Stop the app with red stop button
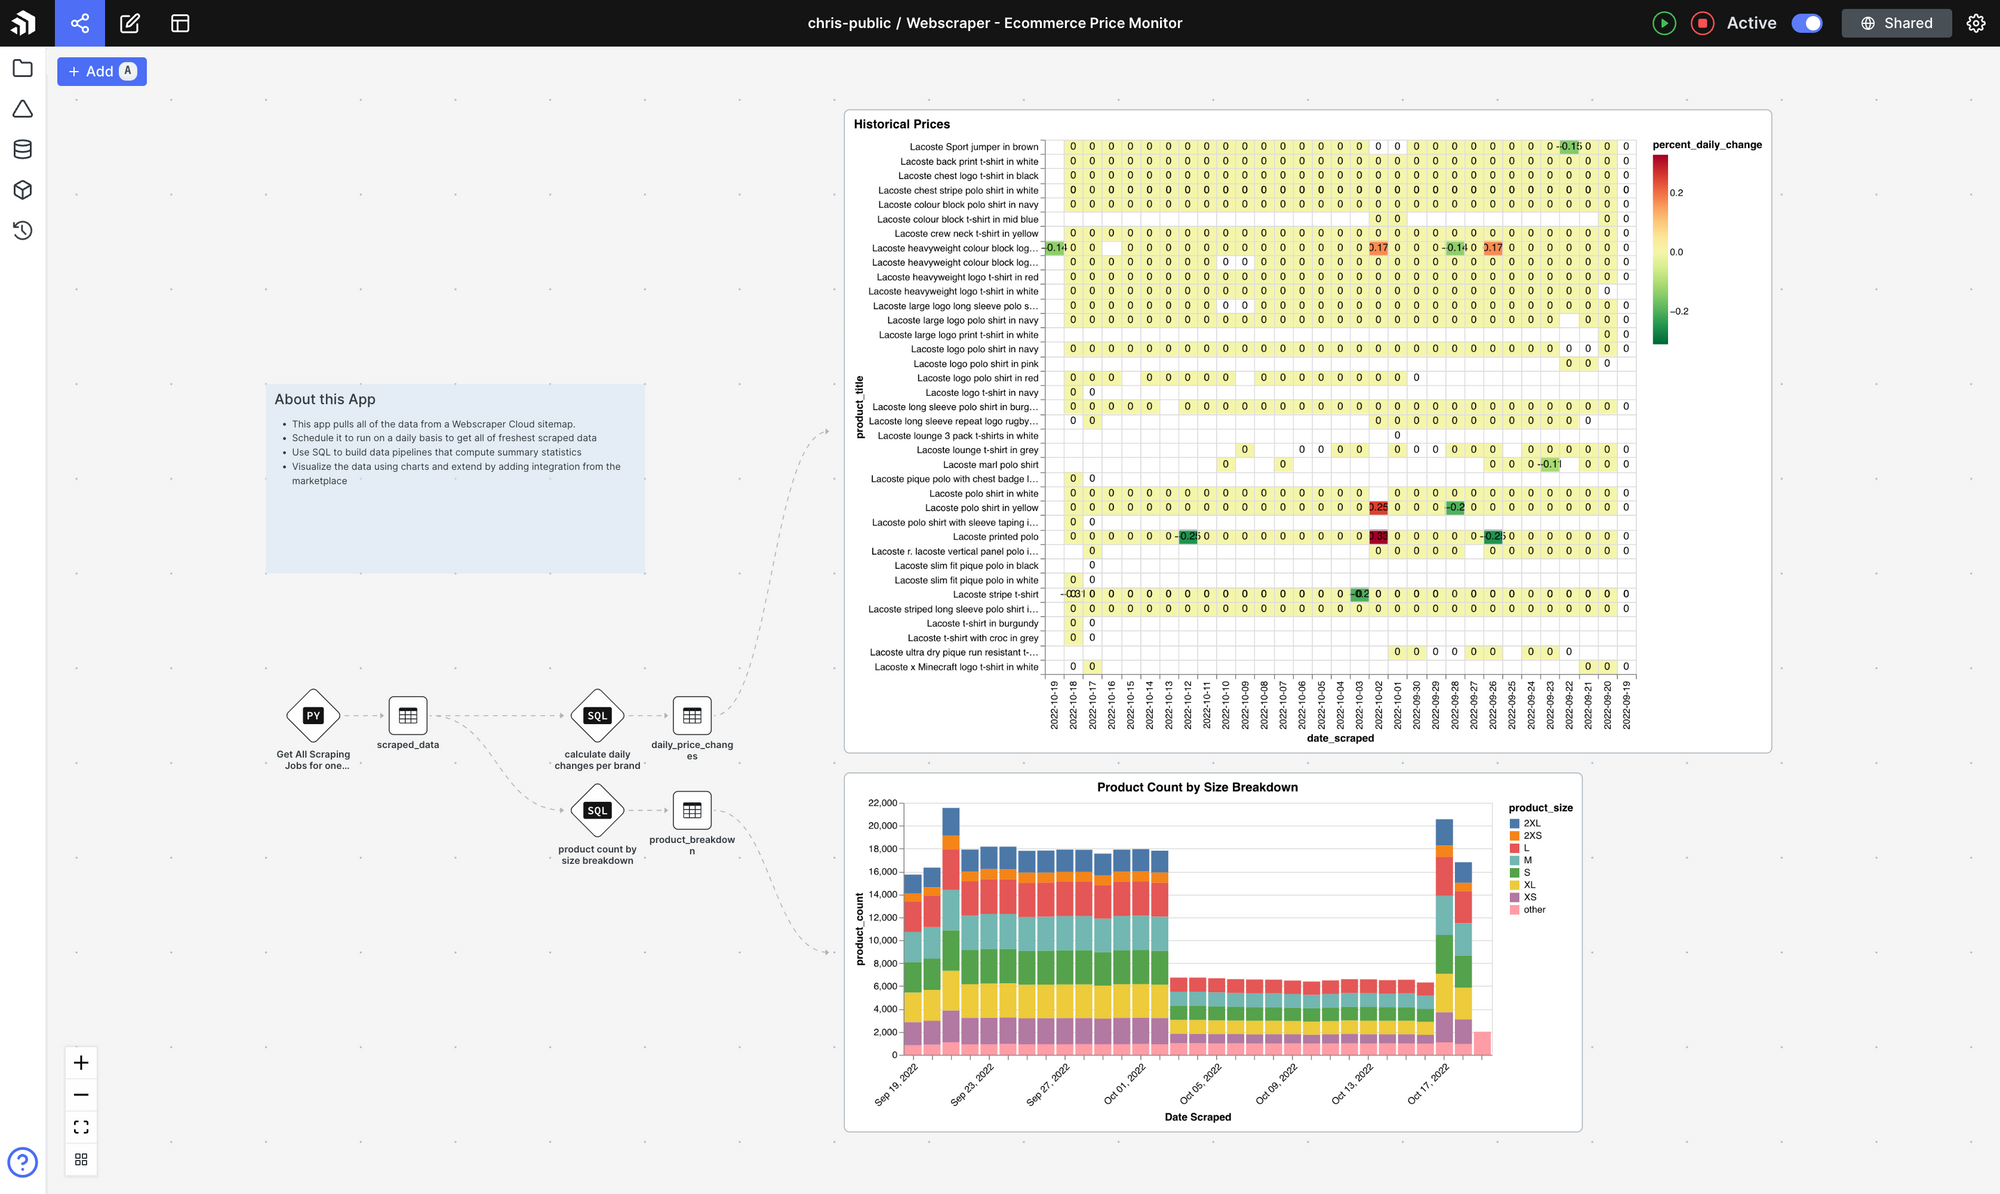The width and height of the screenshot is (2000, 1194). pos(1702,23)
